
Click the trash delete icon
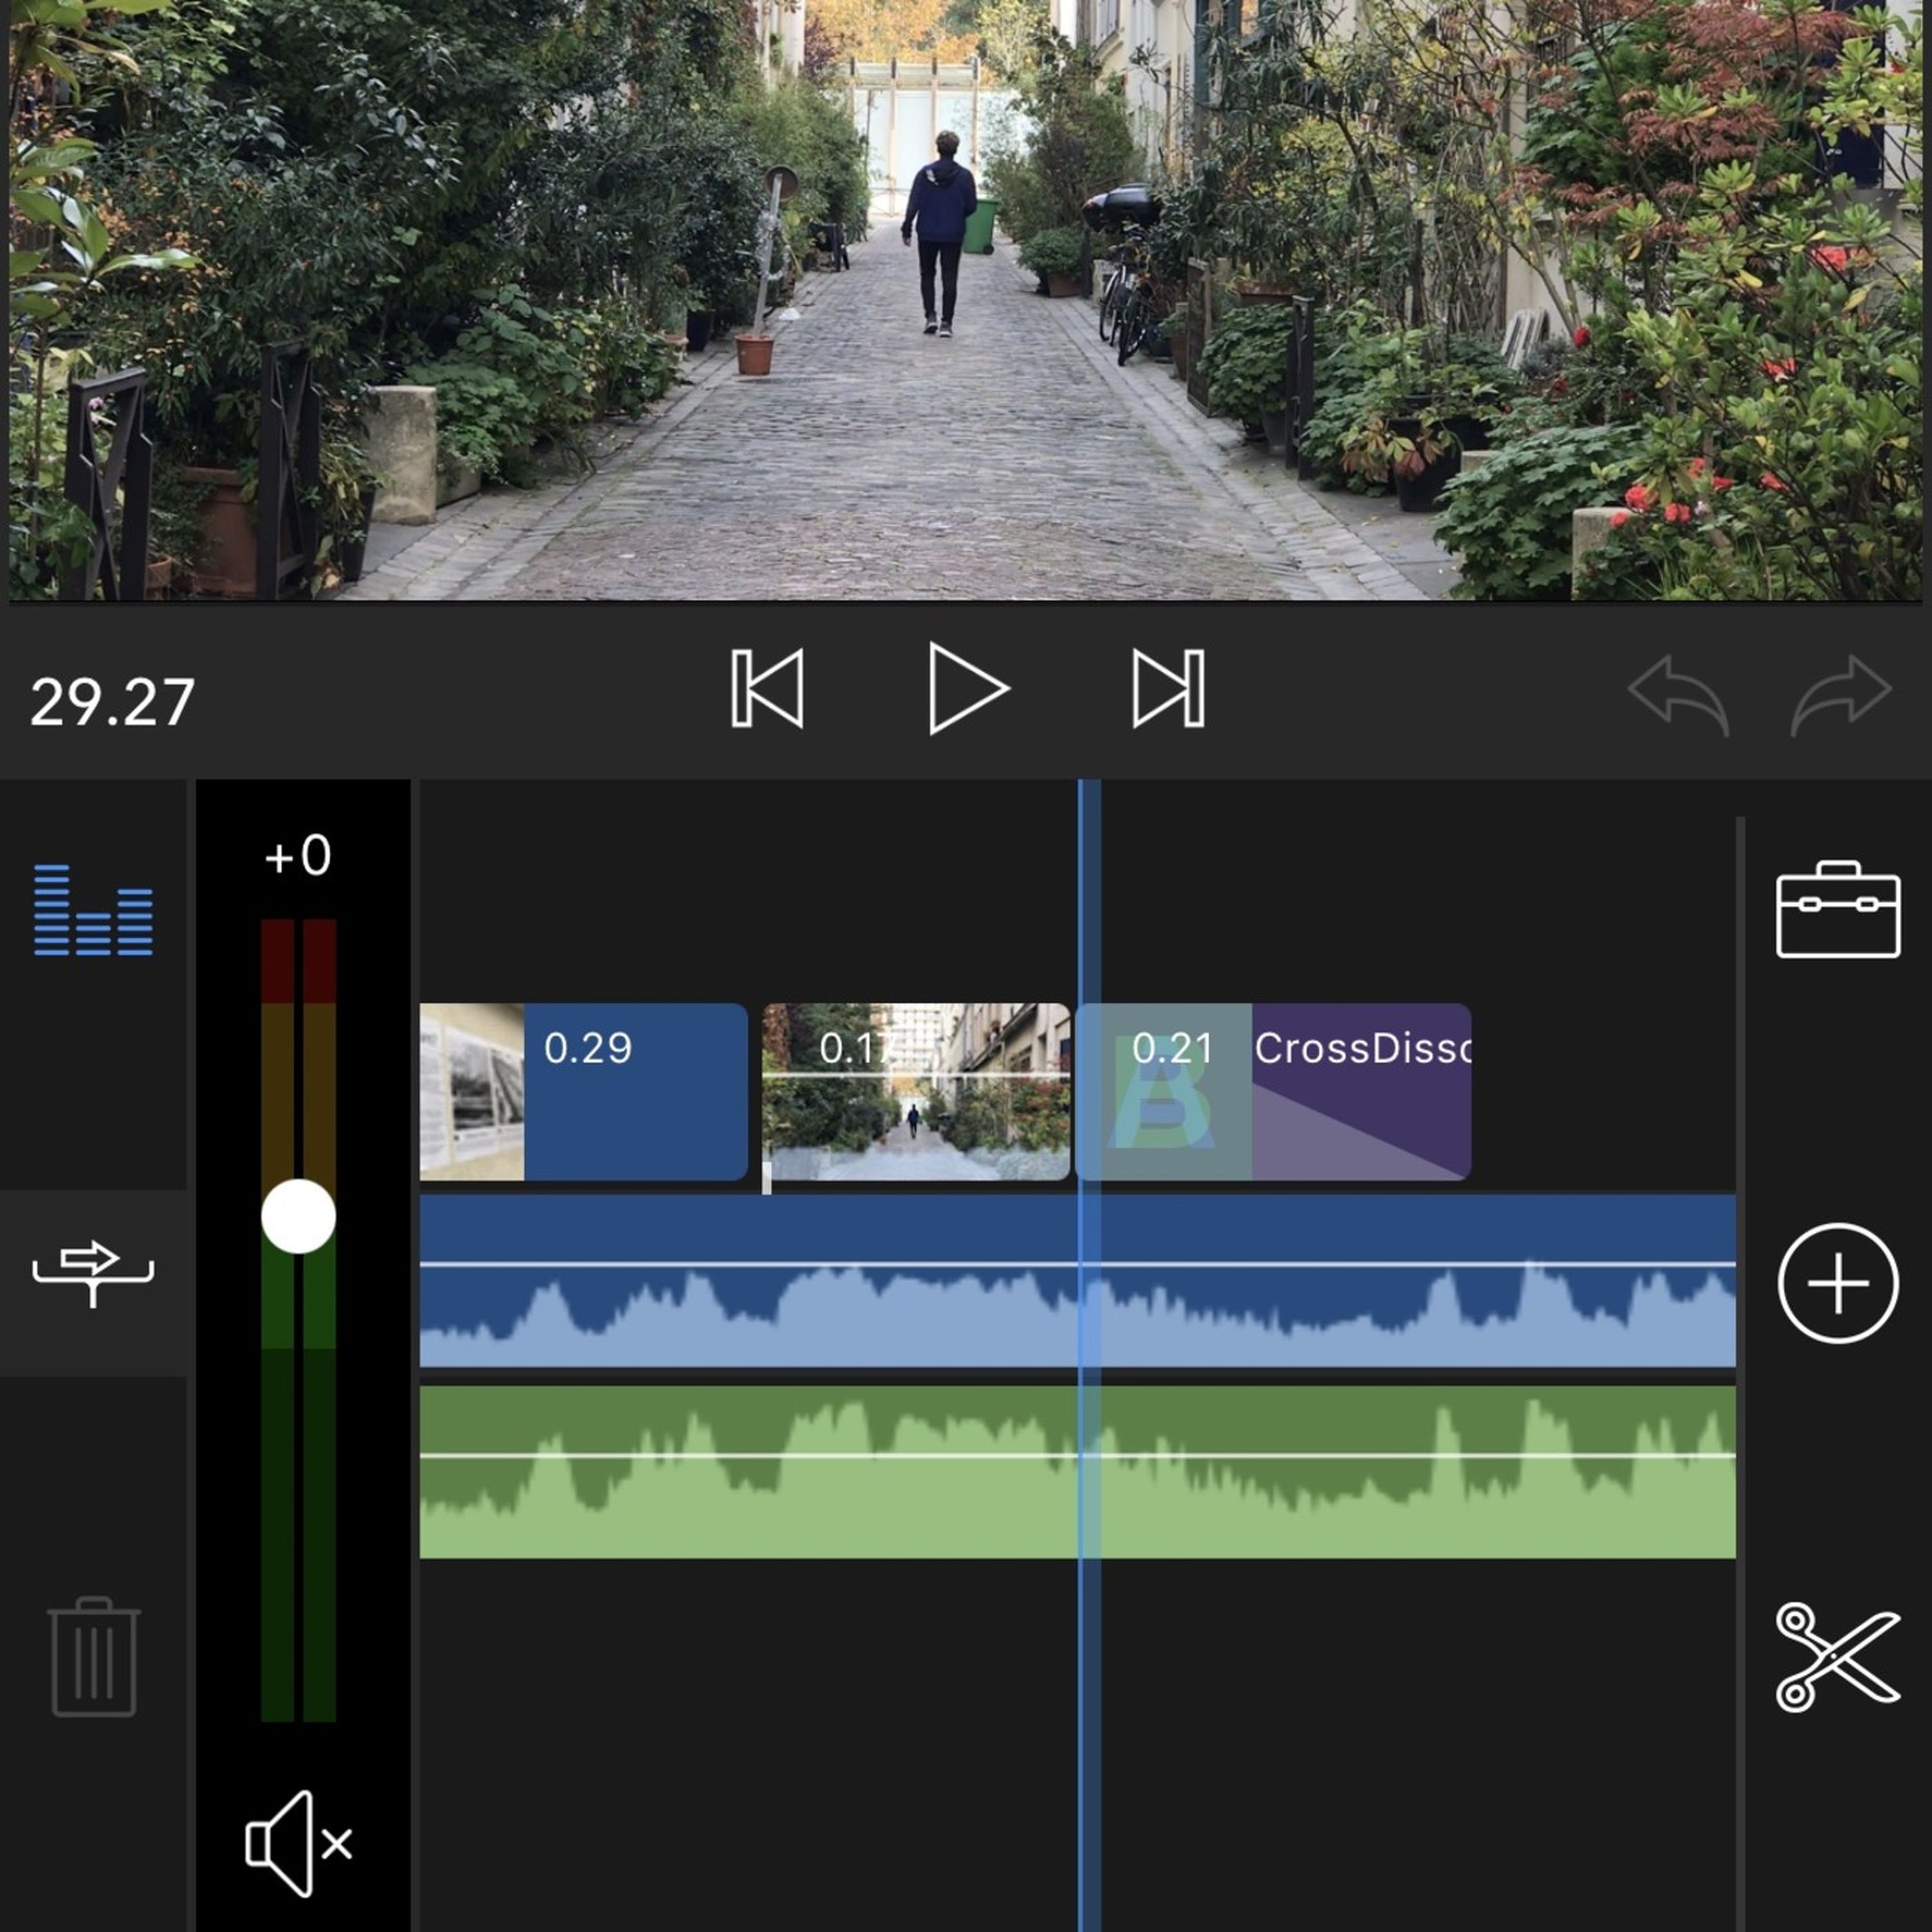pos(93,1657)
